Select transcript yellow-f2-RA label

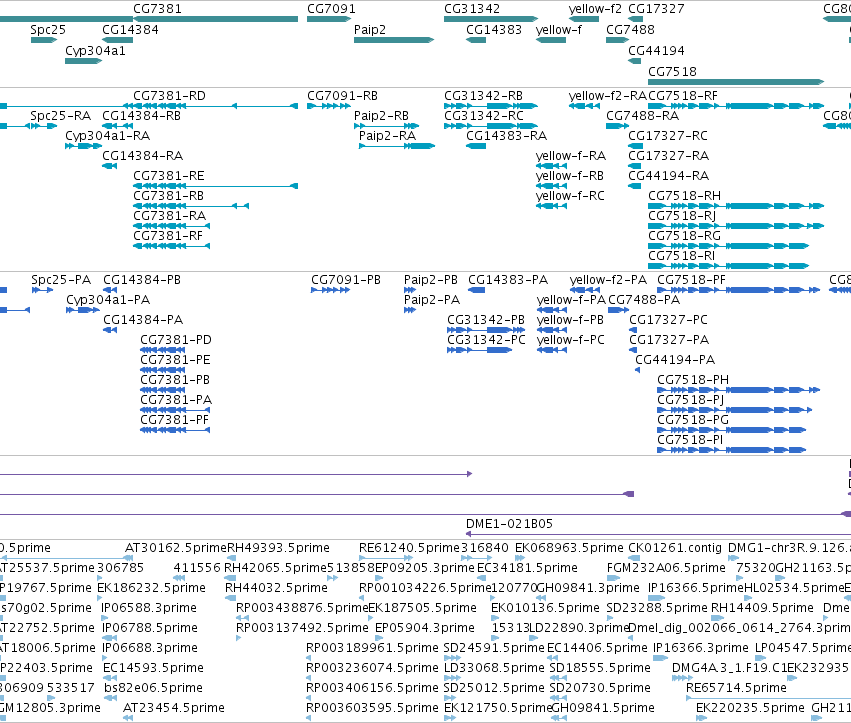(608, 96)
